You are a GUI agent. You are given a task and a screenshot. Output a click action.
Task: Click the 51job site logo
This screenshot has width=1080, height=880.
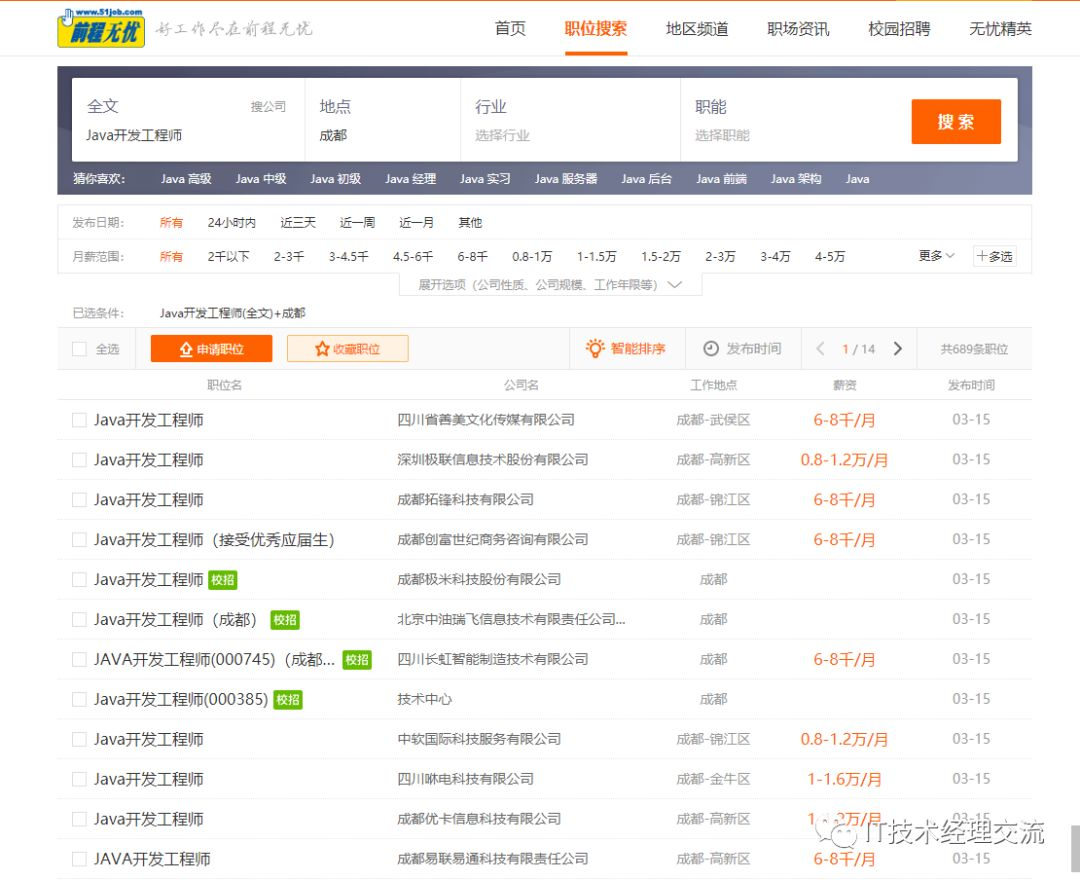(x=101, y=28)
